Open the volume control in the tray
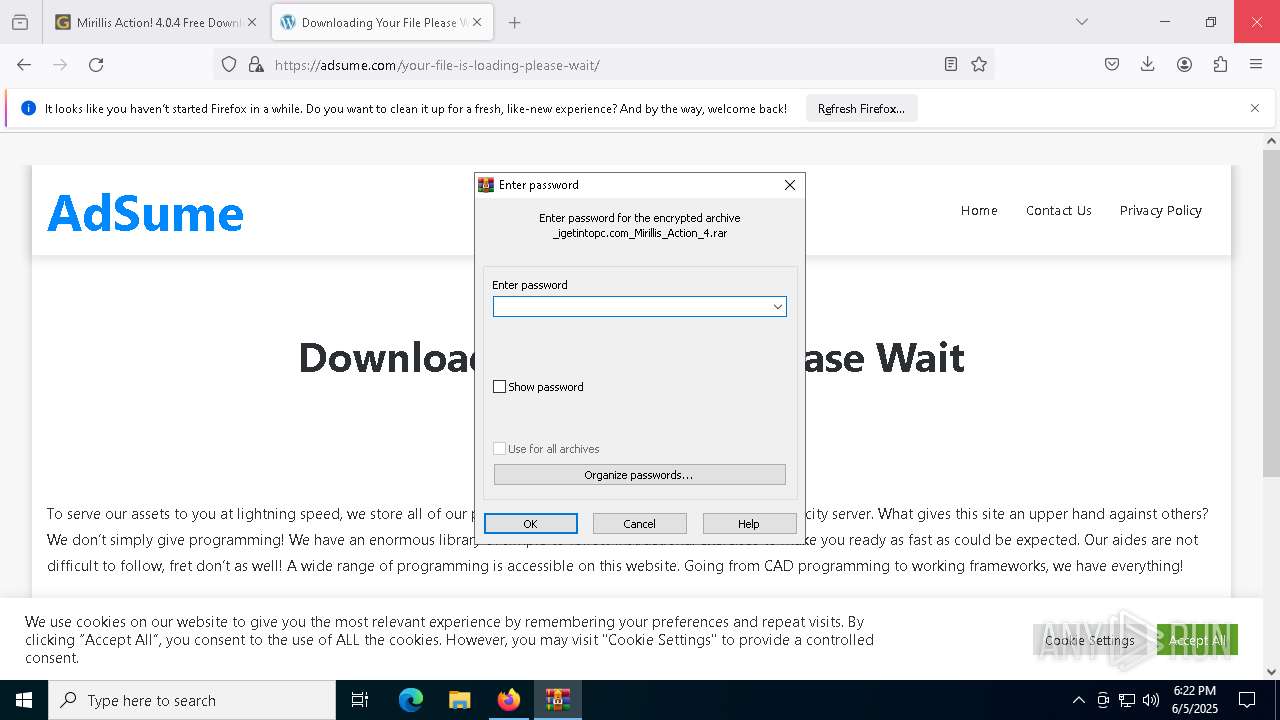Viewport: 1280px width, 720px height. tap(1150, 700)
